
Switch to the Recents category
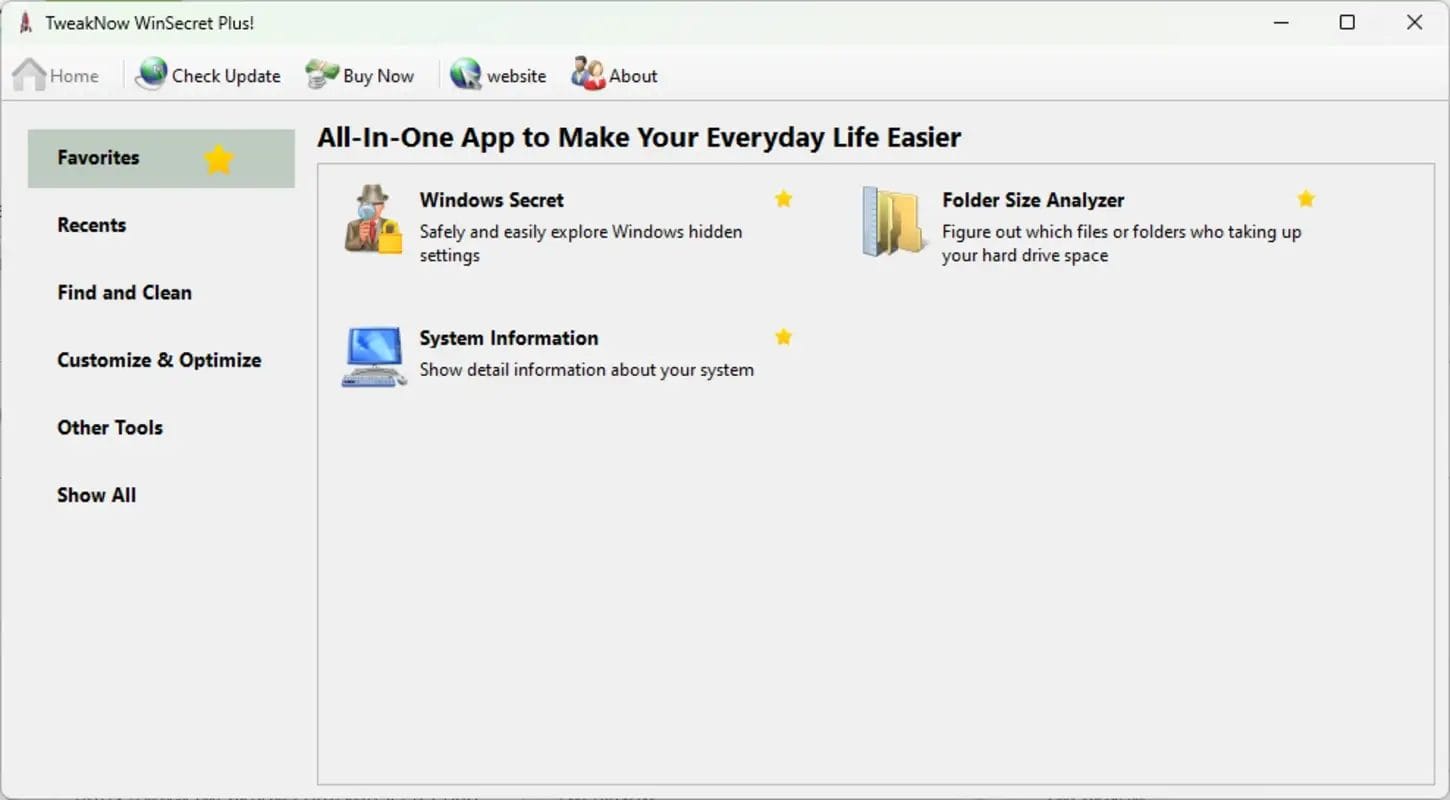(92, 225)
